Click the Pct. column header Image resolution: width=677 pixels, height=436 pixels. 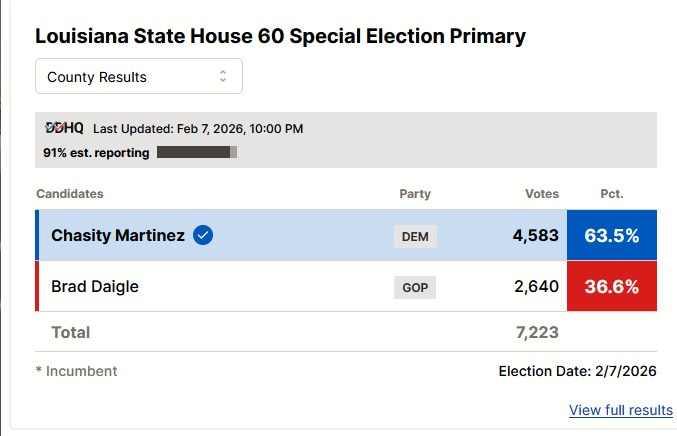[612, 194]
